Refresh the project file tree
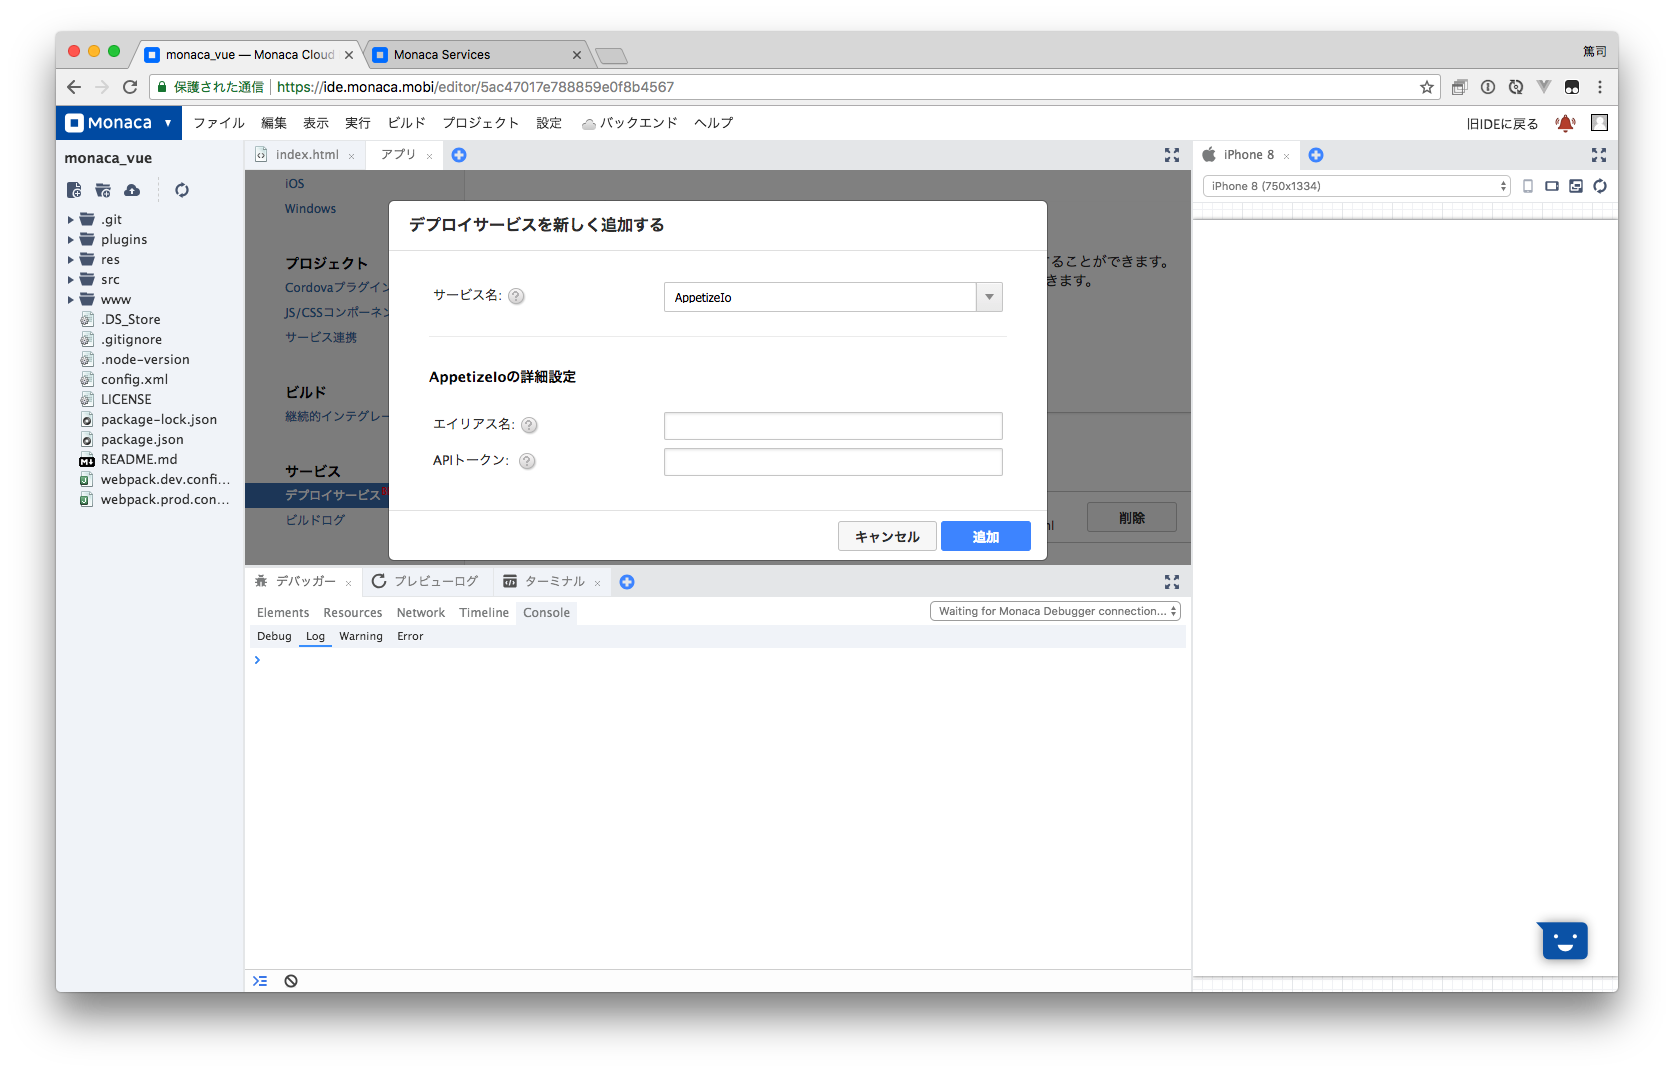Screen dimensions: 1674x1072 click(x=182, y=190)
